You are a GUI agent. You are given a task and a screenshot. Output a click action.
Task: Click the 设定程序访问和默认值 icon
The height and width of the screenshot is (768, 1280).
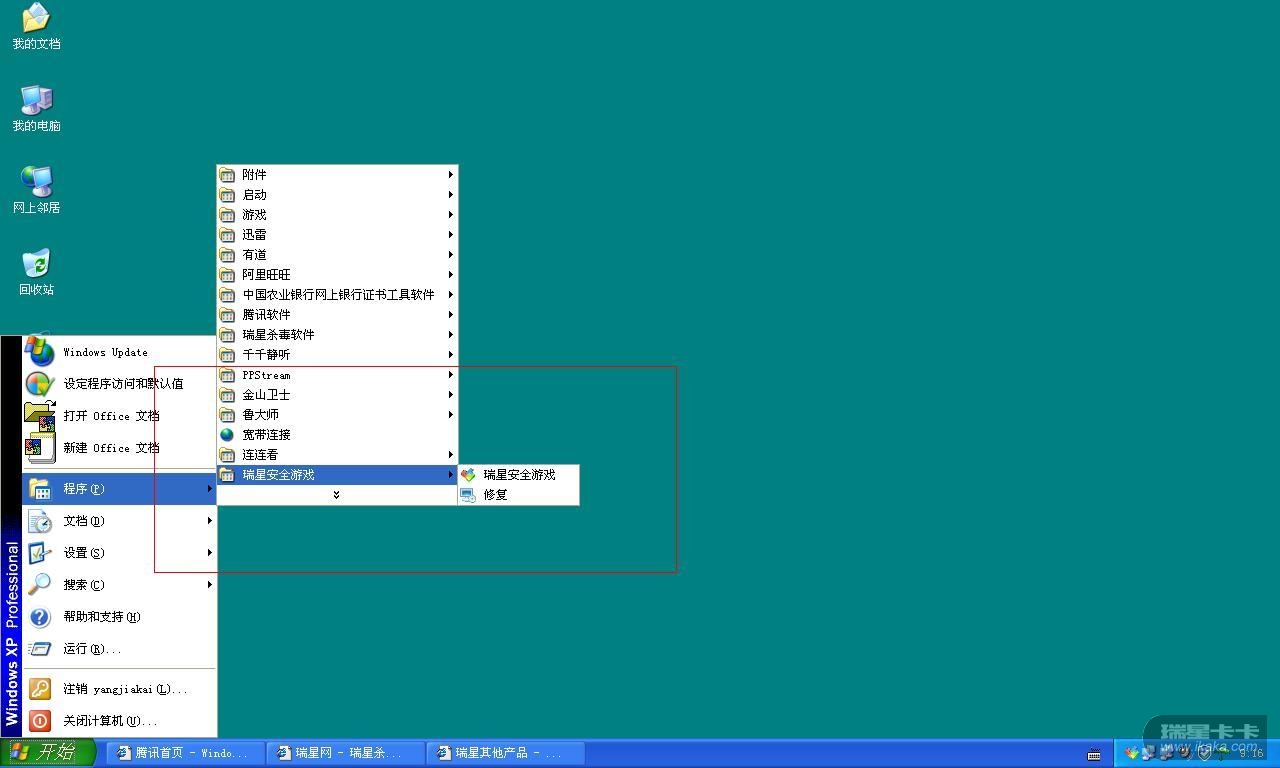pos(40,383)
